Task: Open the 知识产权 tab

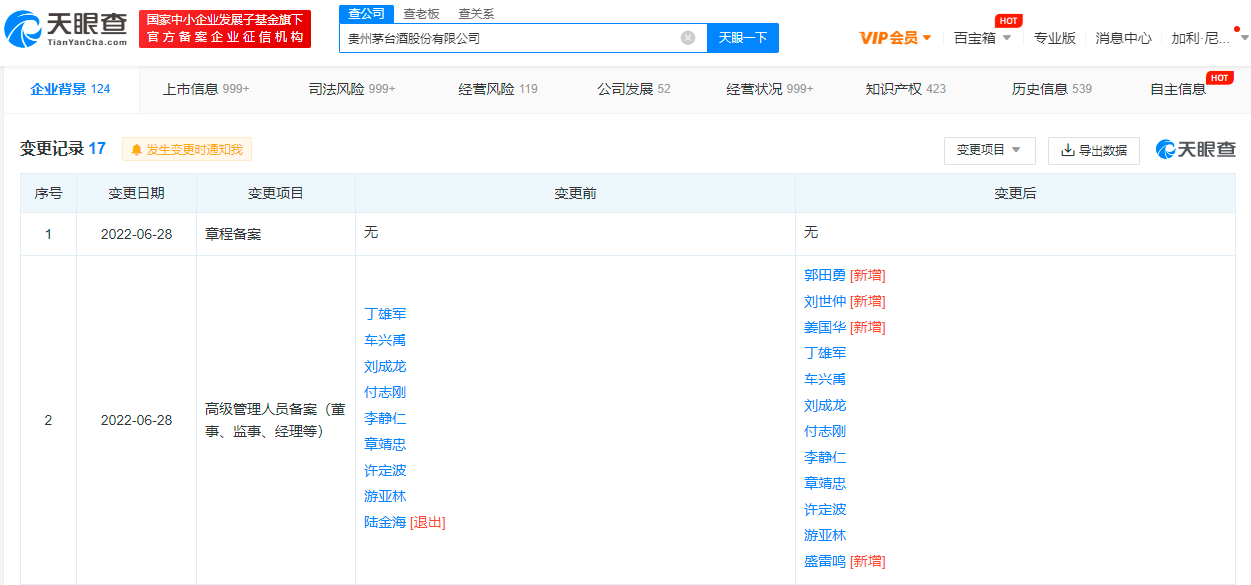Action: pyautogui.click(x=906, y=89)
